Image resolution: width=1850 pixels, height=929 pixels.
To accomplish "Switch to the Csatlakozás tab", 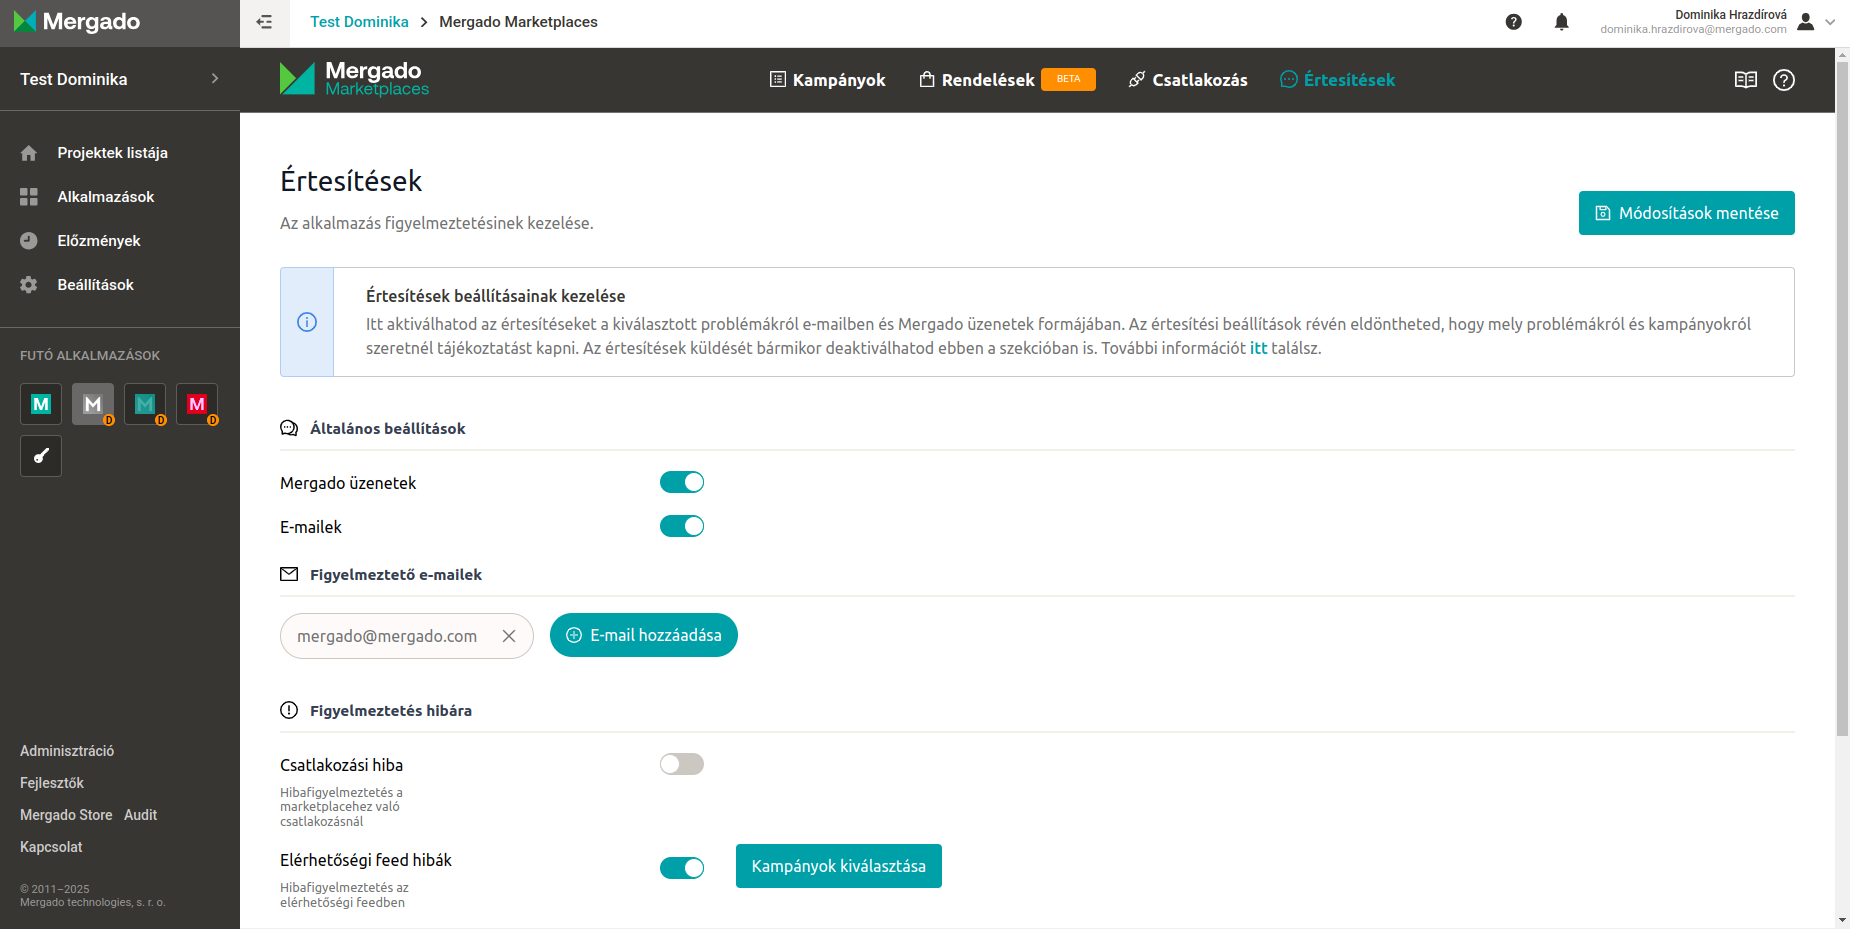I will tap(1188, 80).
